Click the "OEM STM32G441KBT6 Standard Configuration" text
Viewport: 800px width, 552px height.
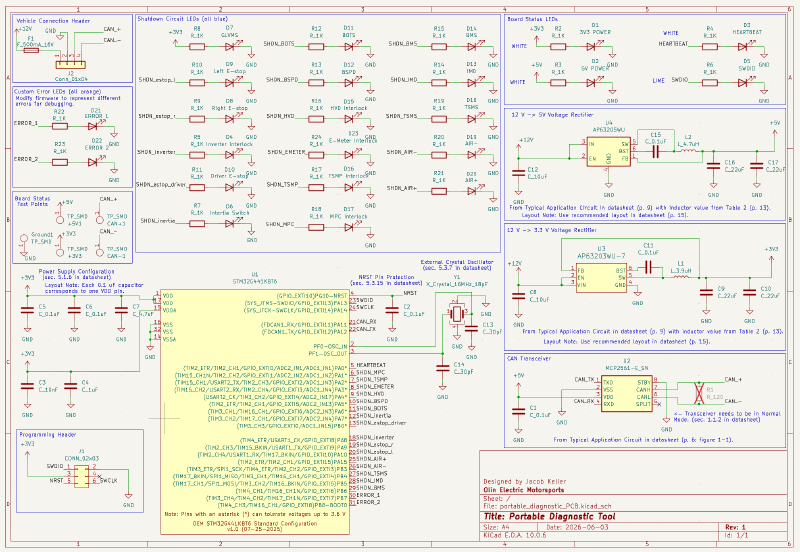pyautogui.click(x=255, y=523)
